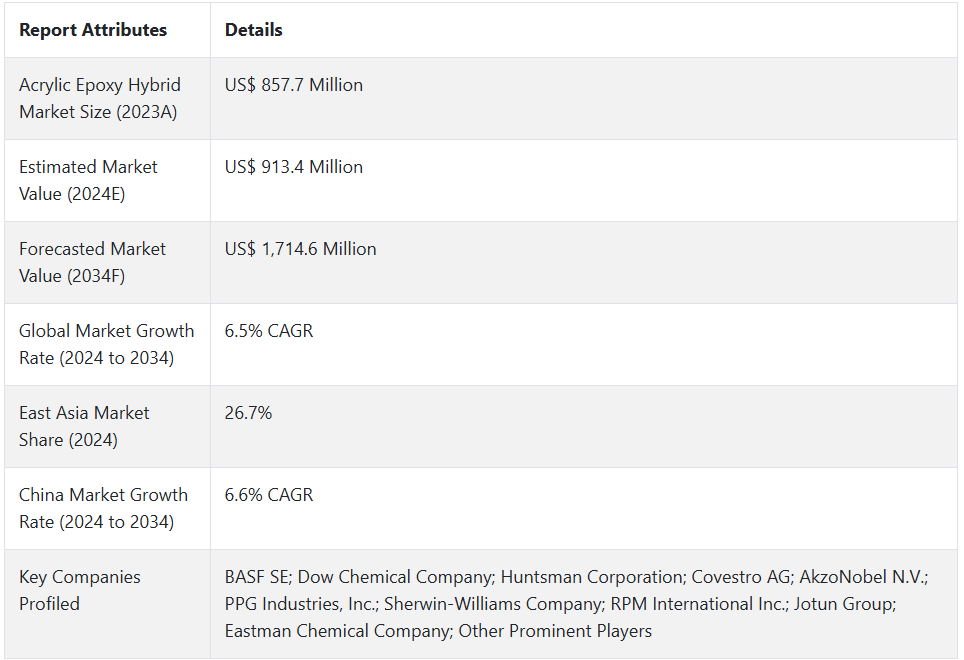Screen dimensions: 964x660
Task: Select the Estimated Market Value (2024E) cell
Action: tap(88, 180)
